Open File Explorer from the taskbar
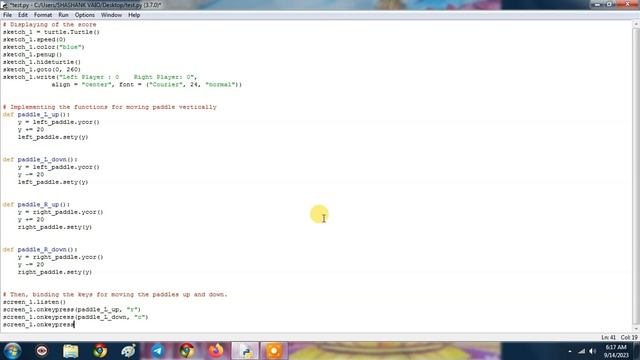This screenshot has width=640, height=360. pos(71,351)
